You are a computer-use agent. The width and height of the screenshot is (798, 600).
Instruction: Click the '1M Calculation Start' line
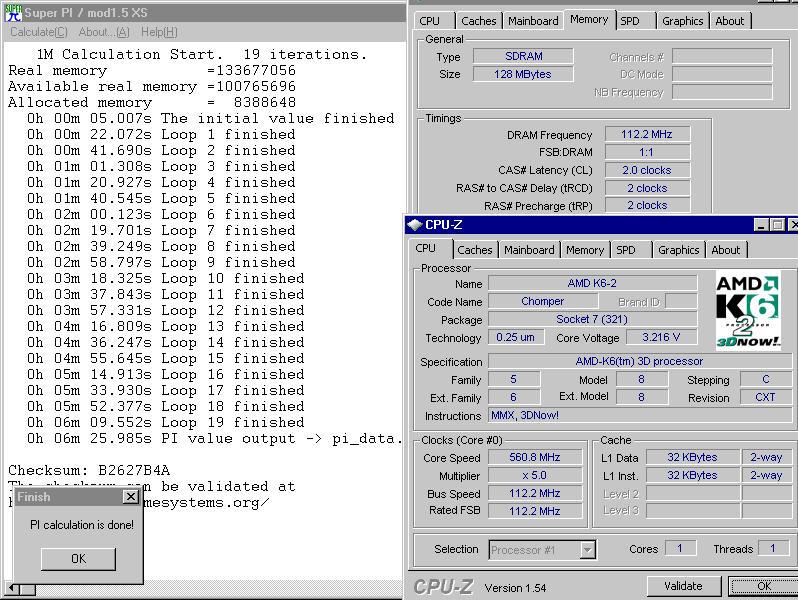point(202,54)
